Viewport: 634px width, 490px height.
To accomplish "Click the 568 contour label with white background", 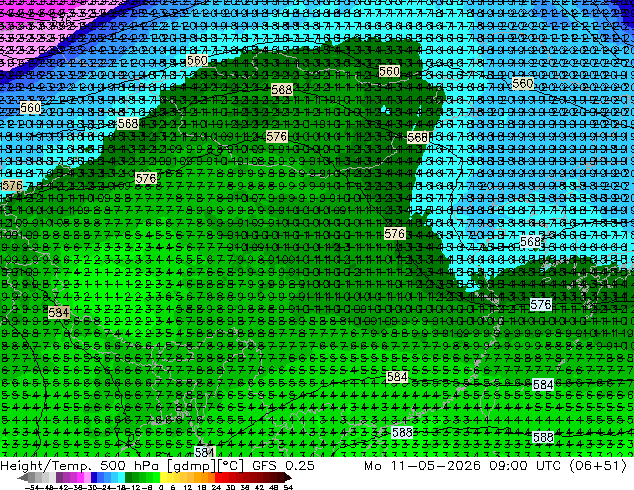I will coord(530,242).
